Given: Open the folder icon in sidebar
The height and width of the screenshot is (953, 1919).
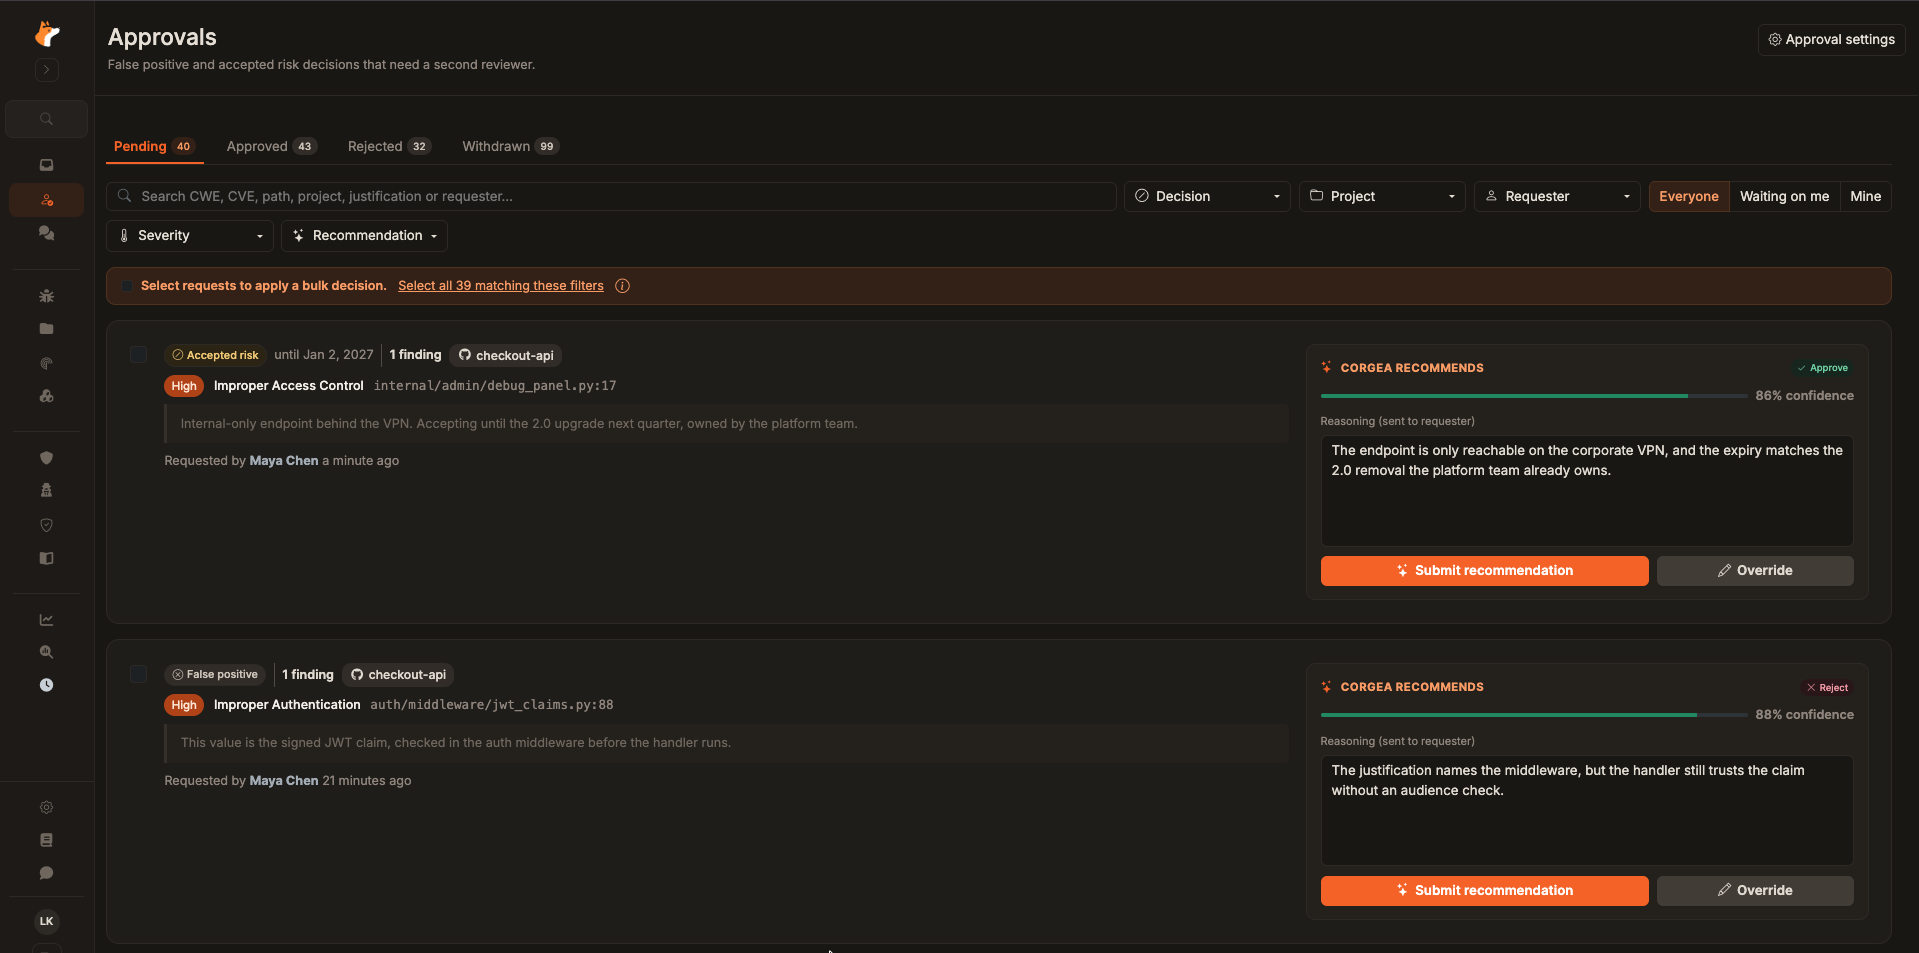Looking at the screenshot, I should [x=47, y=329].
